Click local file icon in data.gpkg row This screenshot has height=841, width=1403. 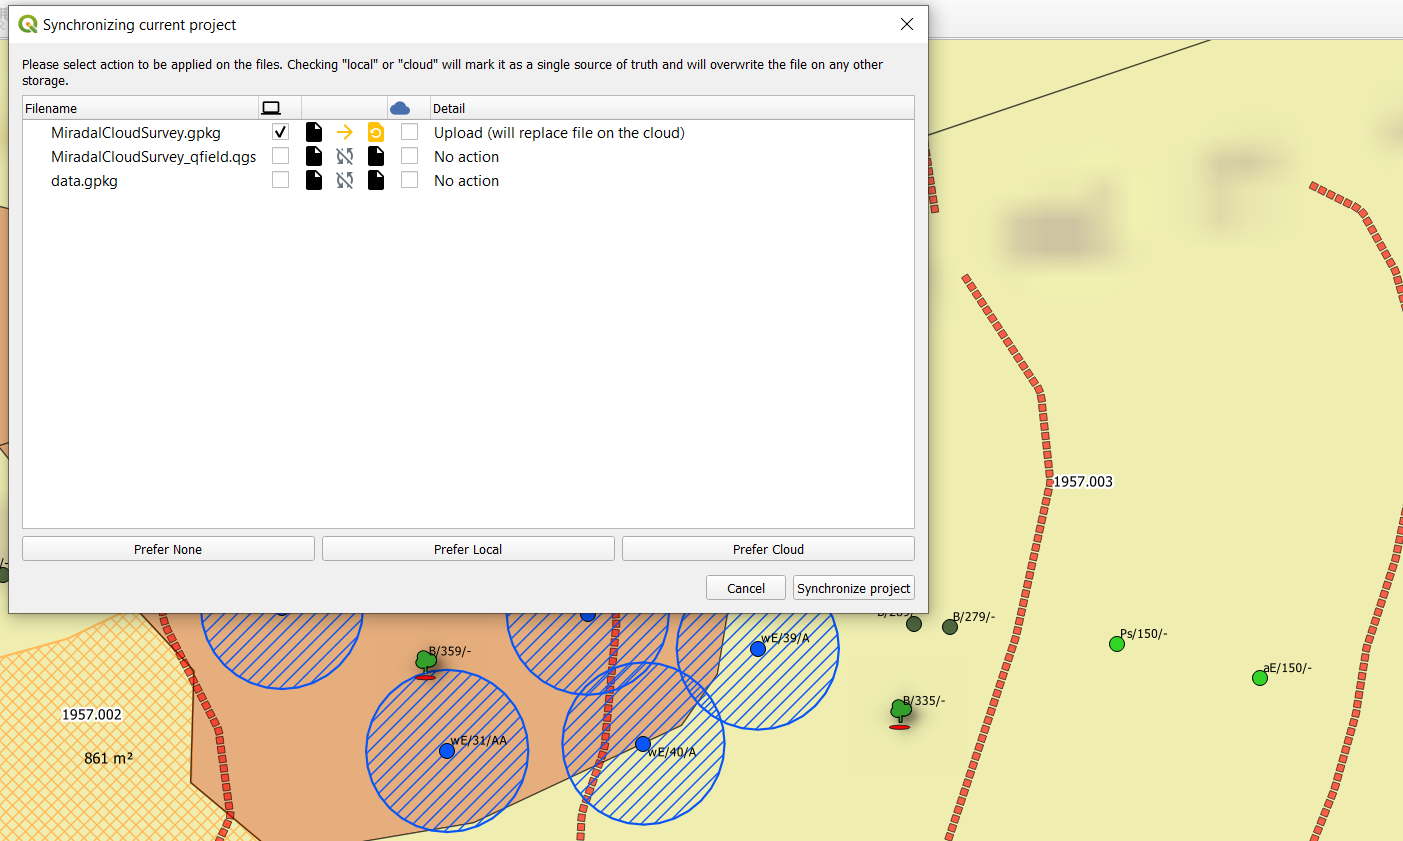[x=314, y=180]
